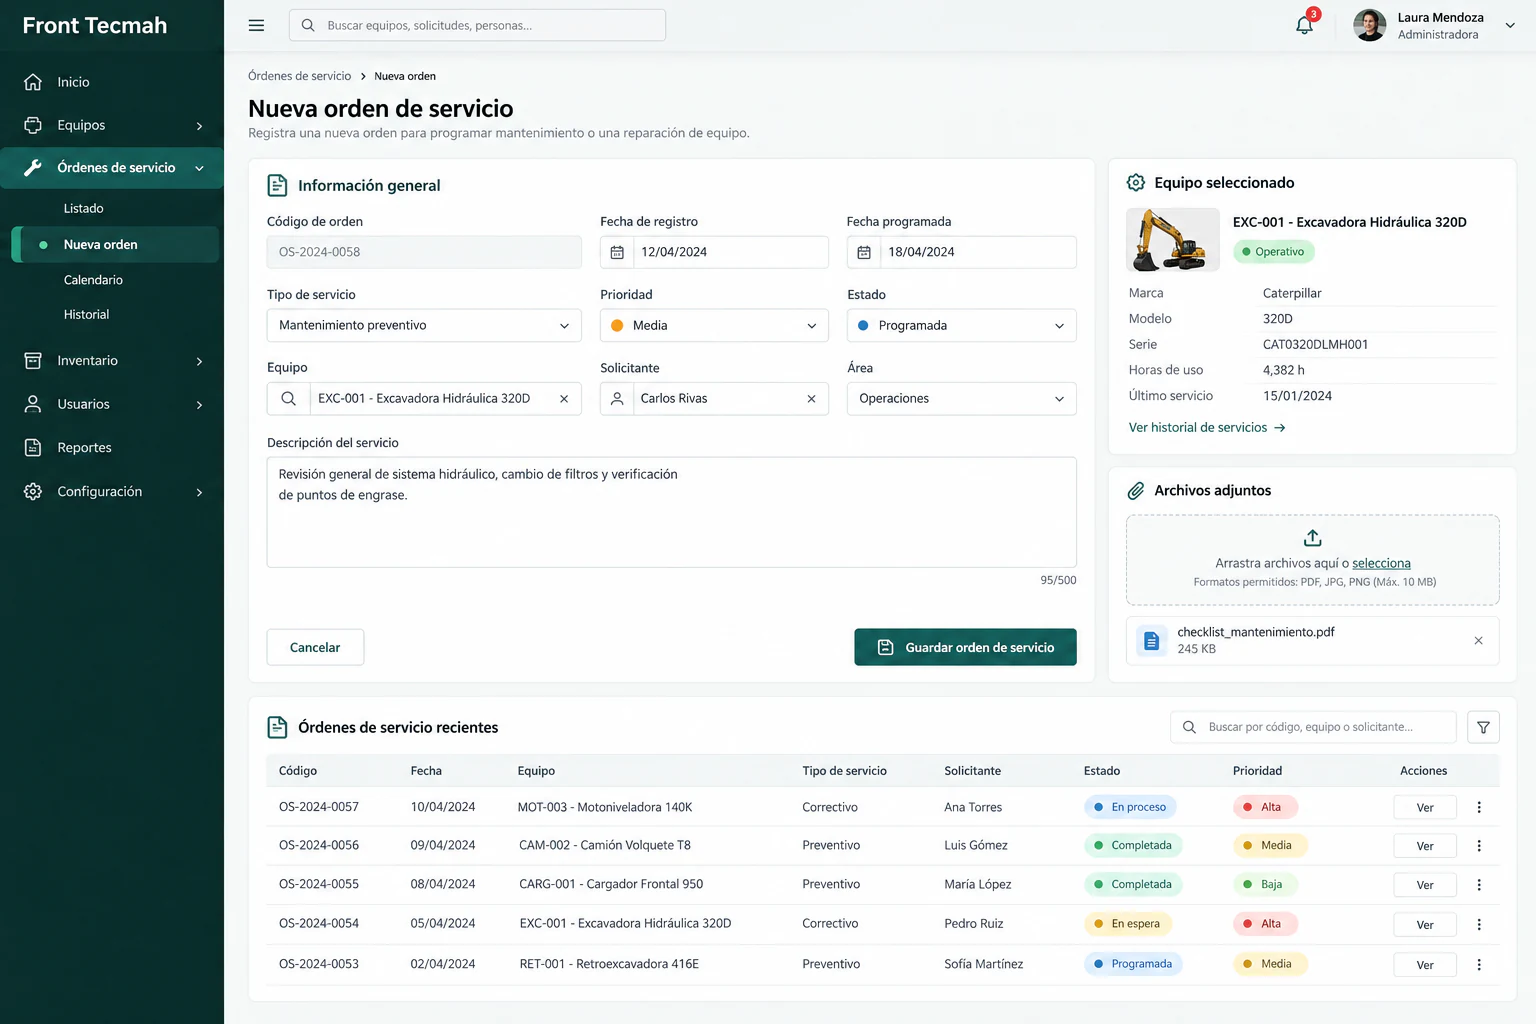The height and width of the screenshot is (1024, 1536).
Task: Clear the selected Equipo field
Action: pyautogui.click(x=564, y=398)
